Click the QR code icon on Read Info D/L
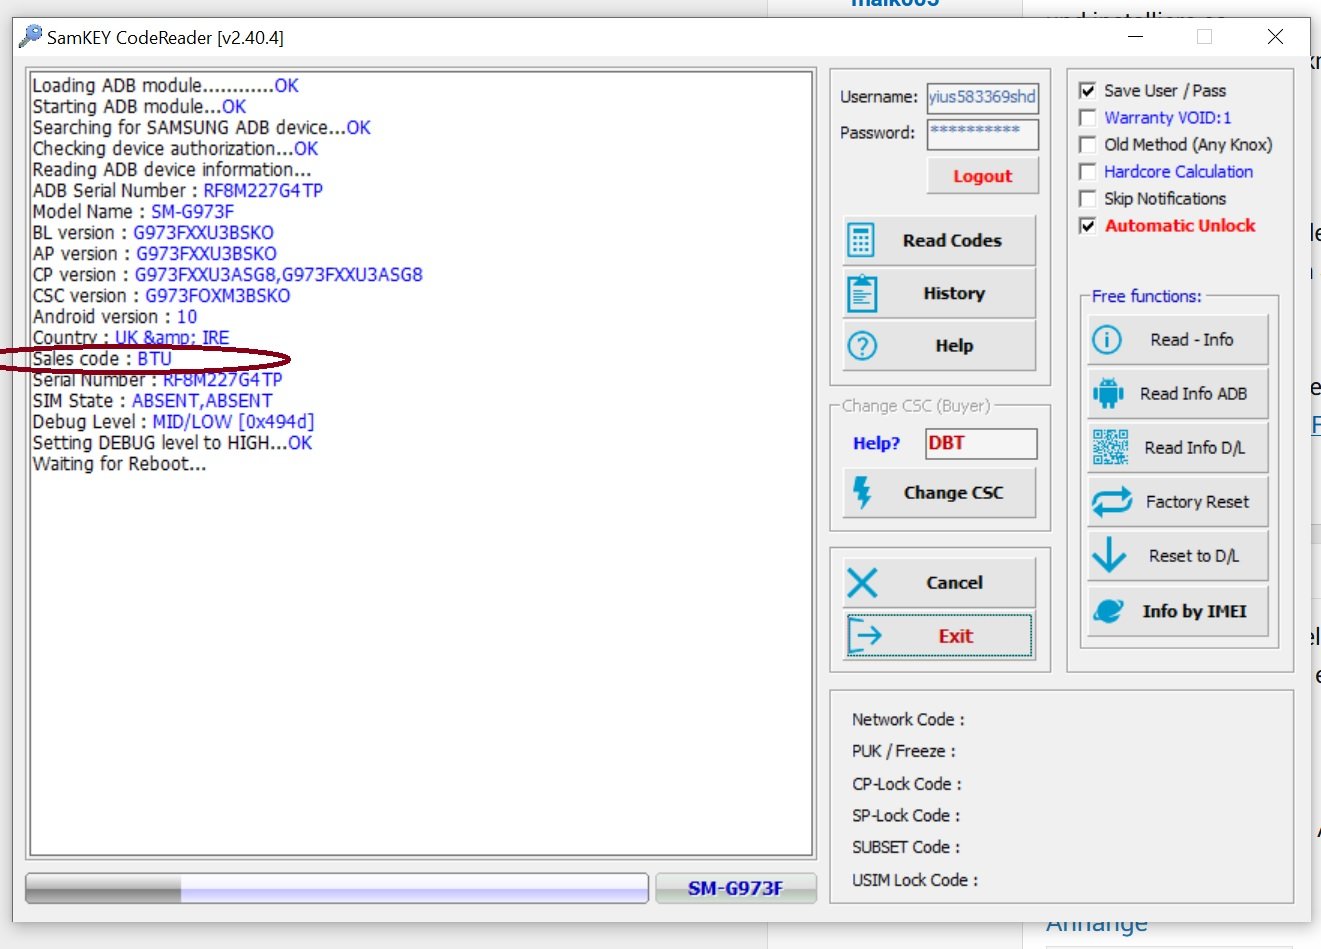 point(1110,448)
